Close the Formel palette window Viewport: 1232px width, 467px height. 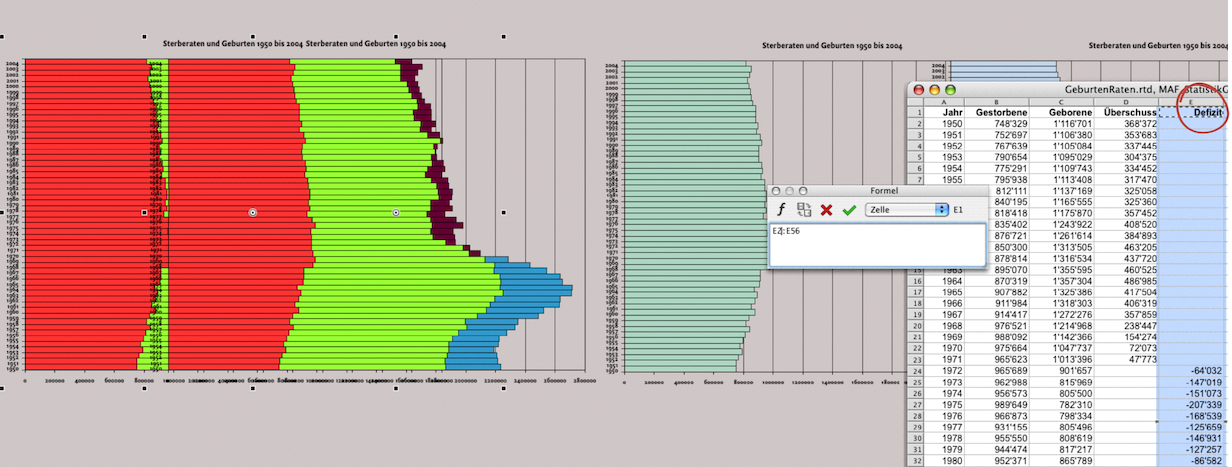776,190
